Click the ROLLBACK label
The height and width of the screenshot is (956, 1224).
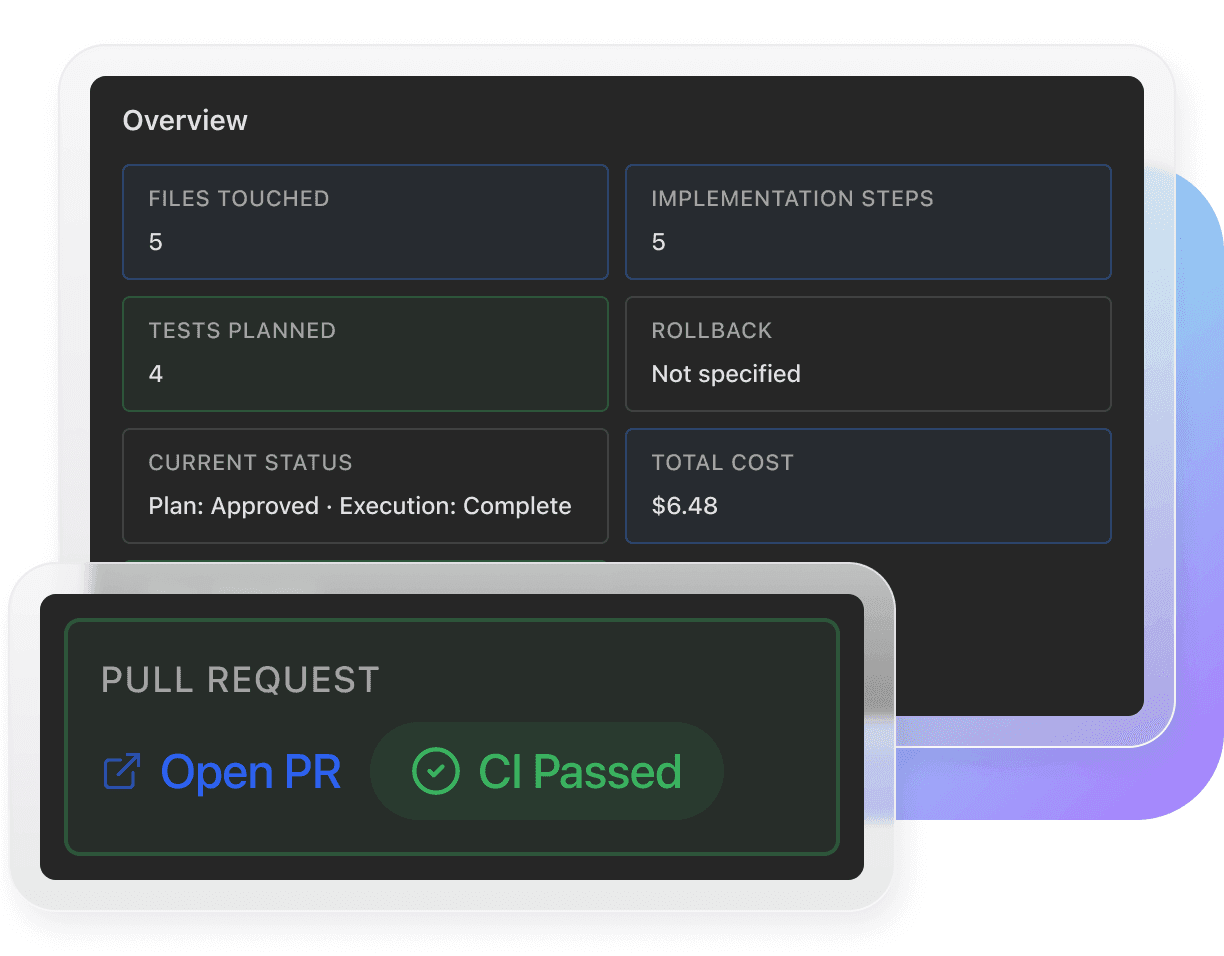[712, 331]
